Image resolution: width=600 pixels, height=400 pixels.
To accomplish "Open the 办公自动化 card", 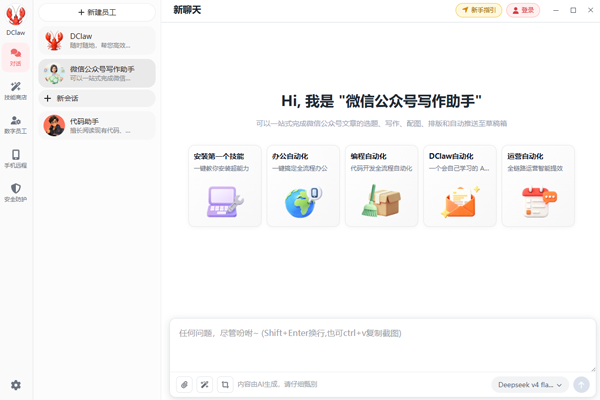I will click(x=303, y=186).
